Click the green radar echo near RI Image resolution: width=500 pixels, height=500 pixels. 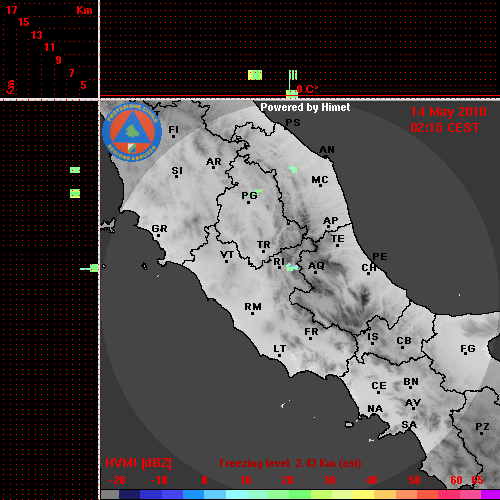(x=292, y=267)
